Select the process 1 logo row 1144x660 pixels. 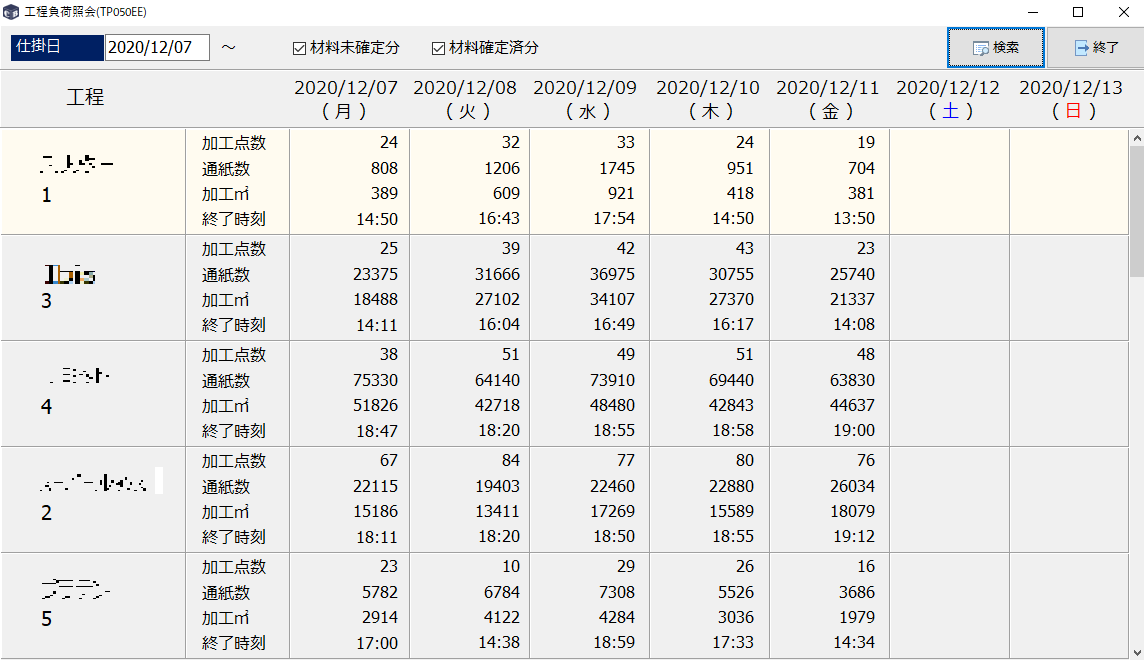[x=76, y=162]
